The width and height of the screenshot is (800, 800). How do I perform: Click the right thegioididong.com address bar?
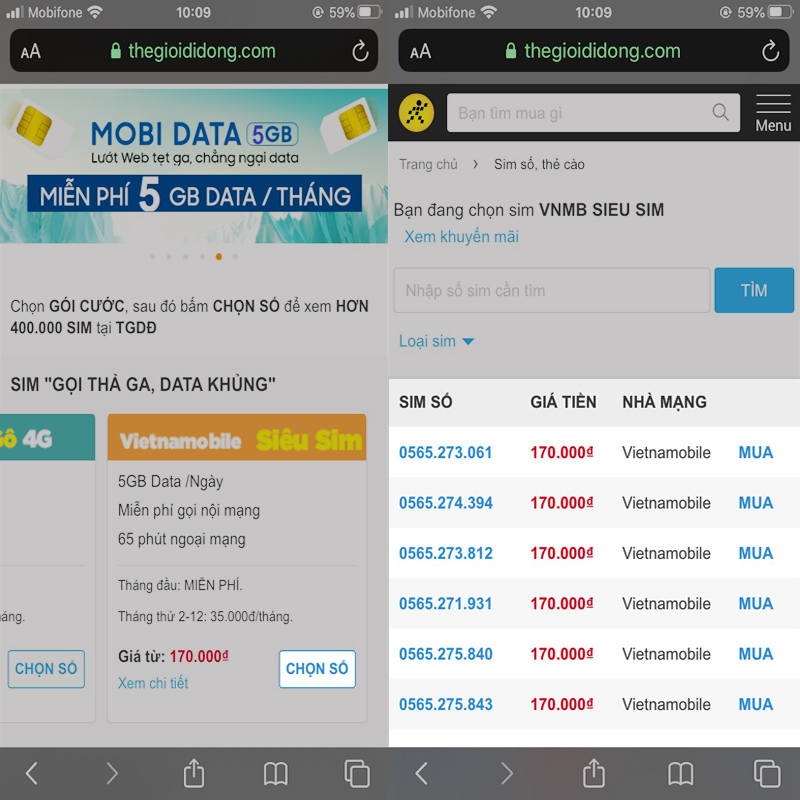click(x=594, y=51)
